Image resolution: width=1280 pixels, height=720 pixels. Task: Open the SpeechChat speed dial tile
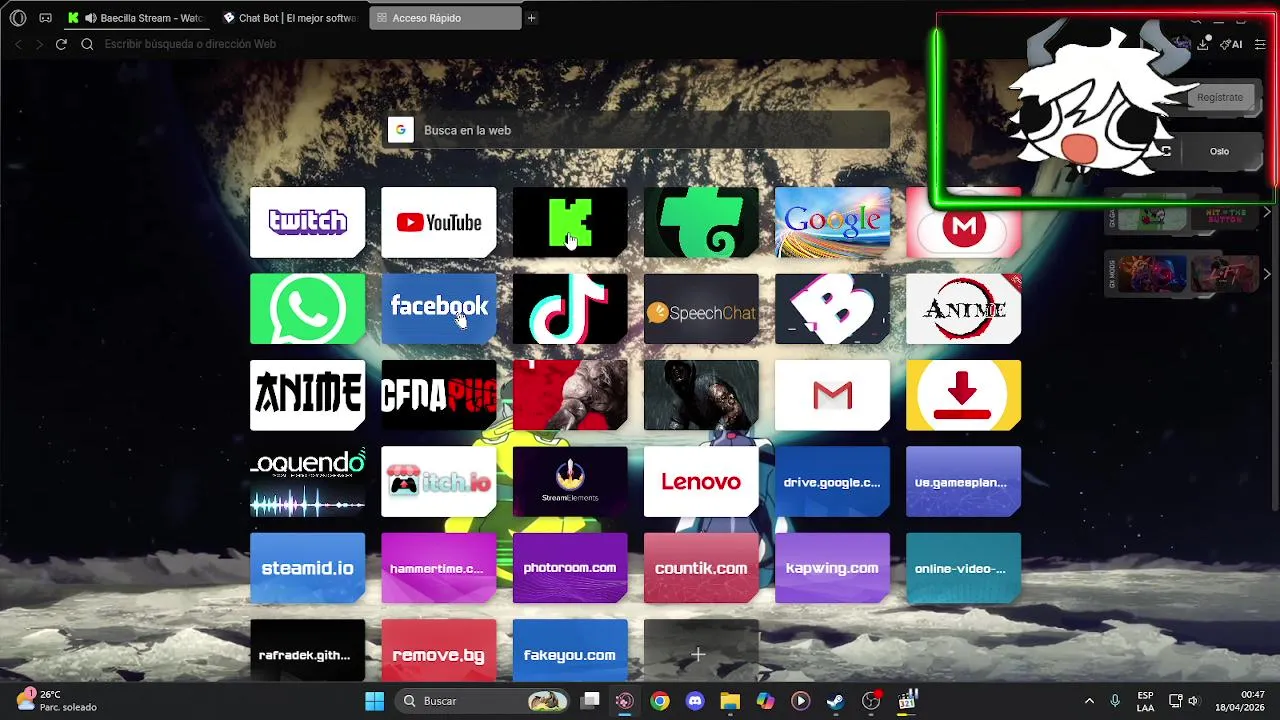pos(701,309)
